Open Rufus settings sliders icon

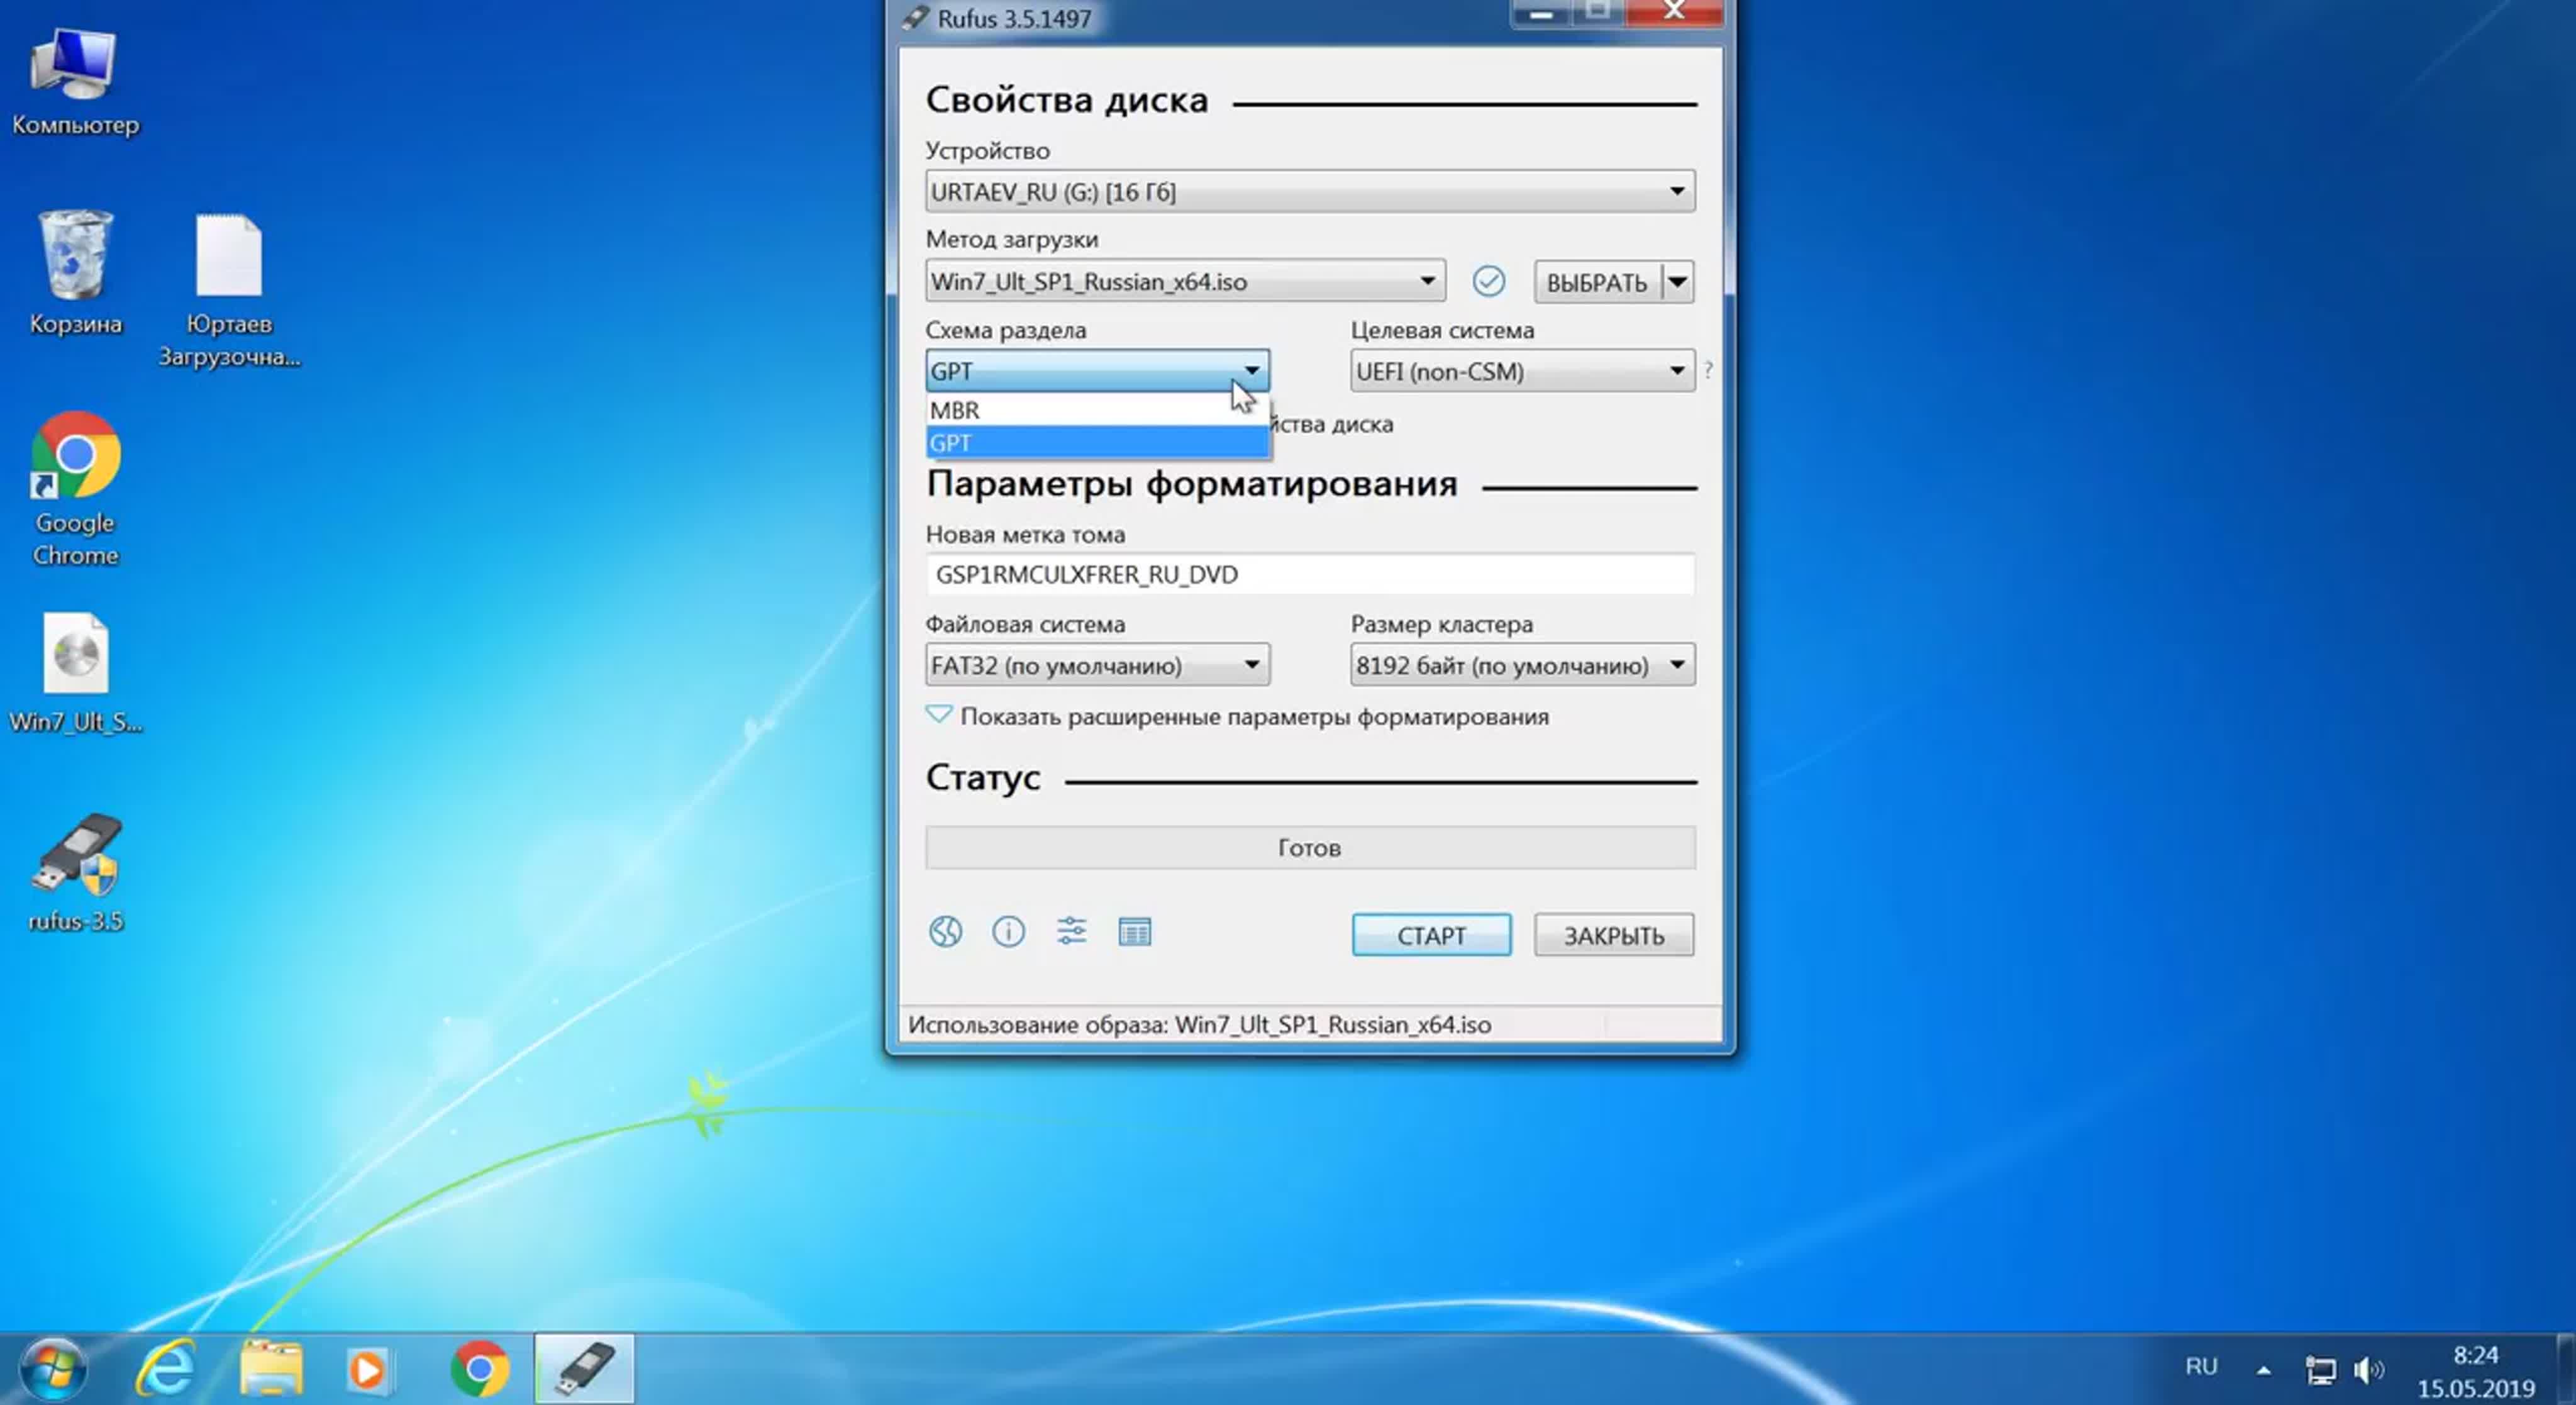[x=1071, y=932]
